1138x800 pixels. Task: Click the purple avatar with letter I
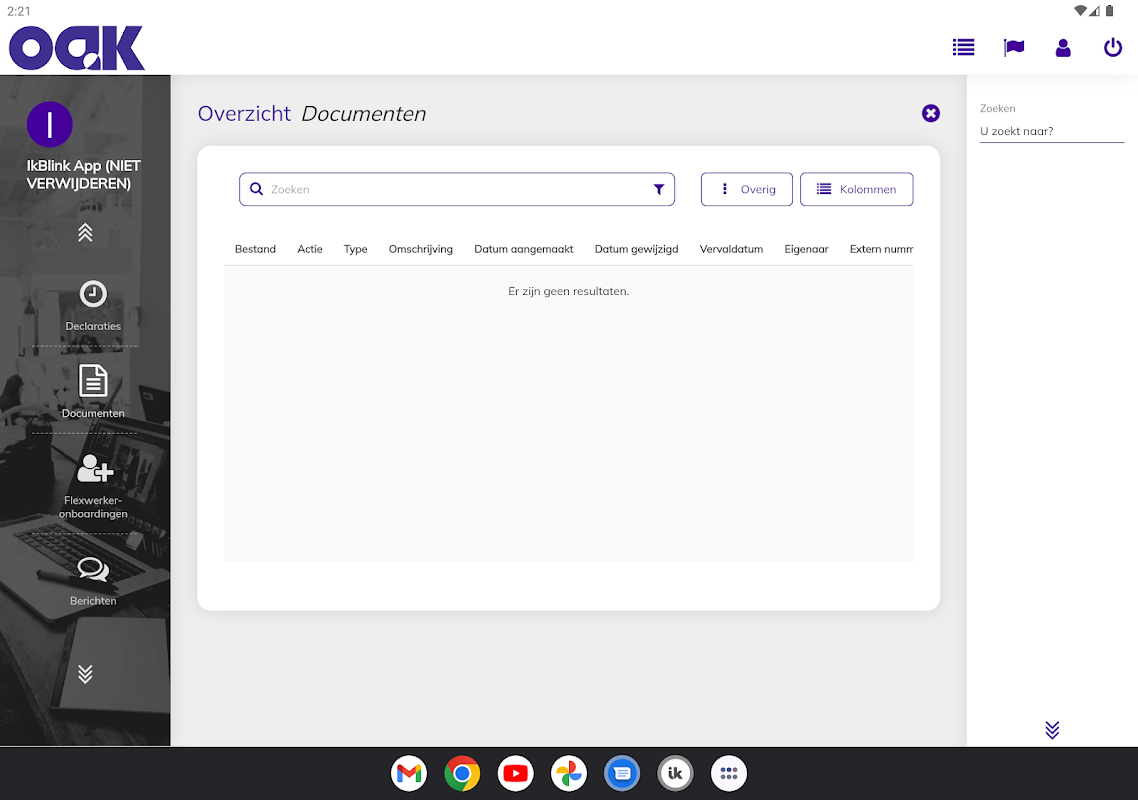(49, 125)
